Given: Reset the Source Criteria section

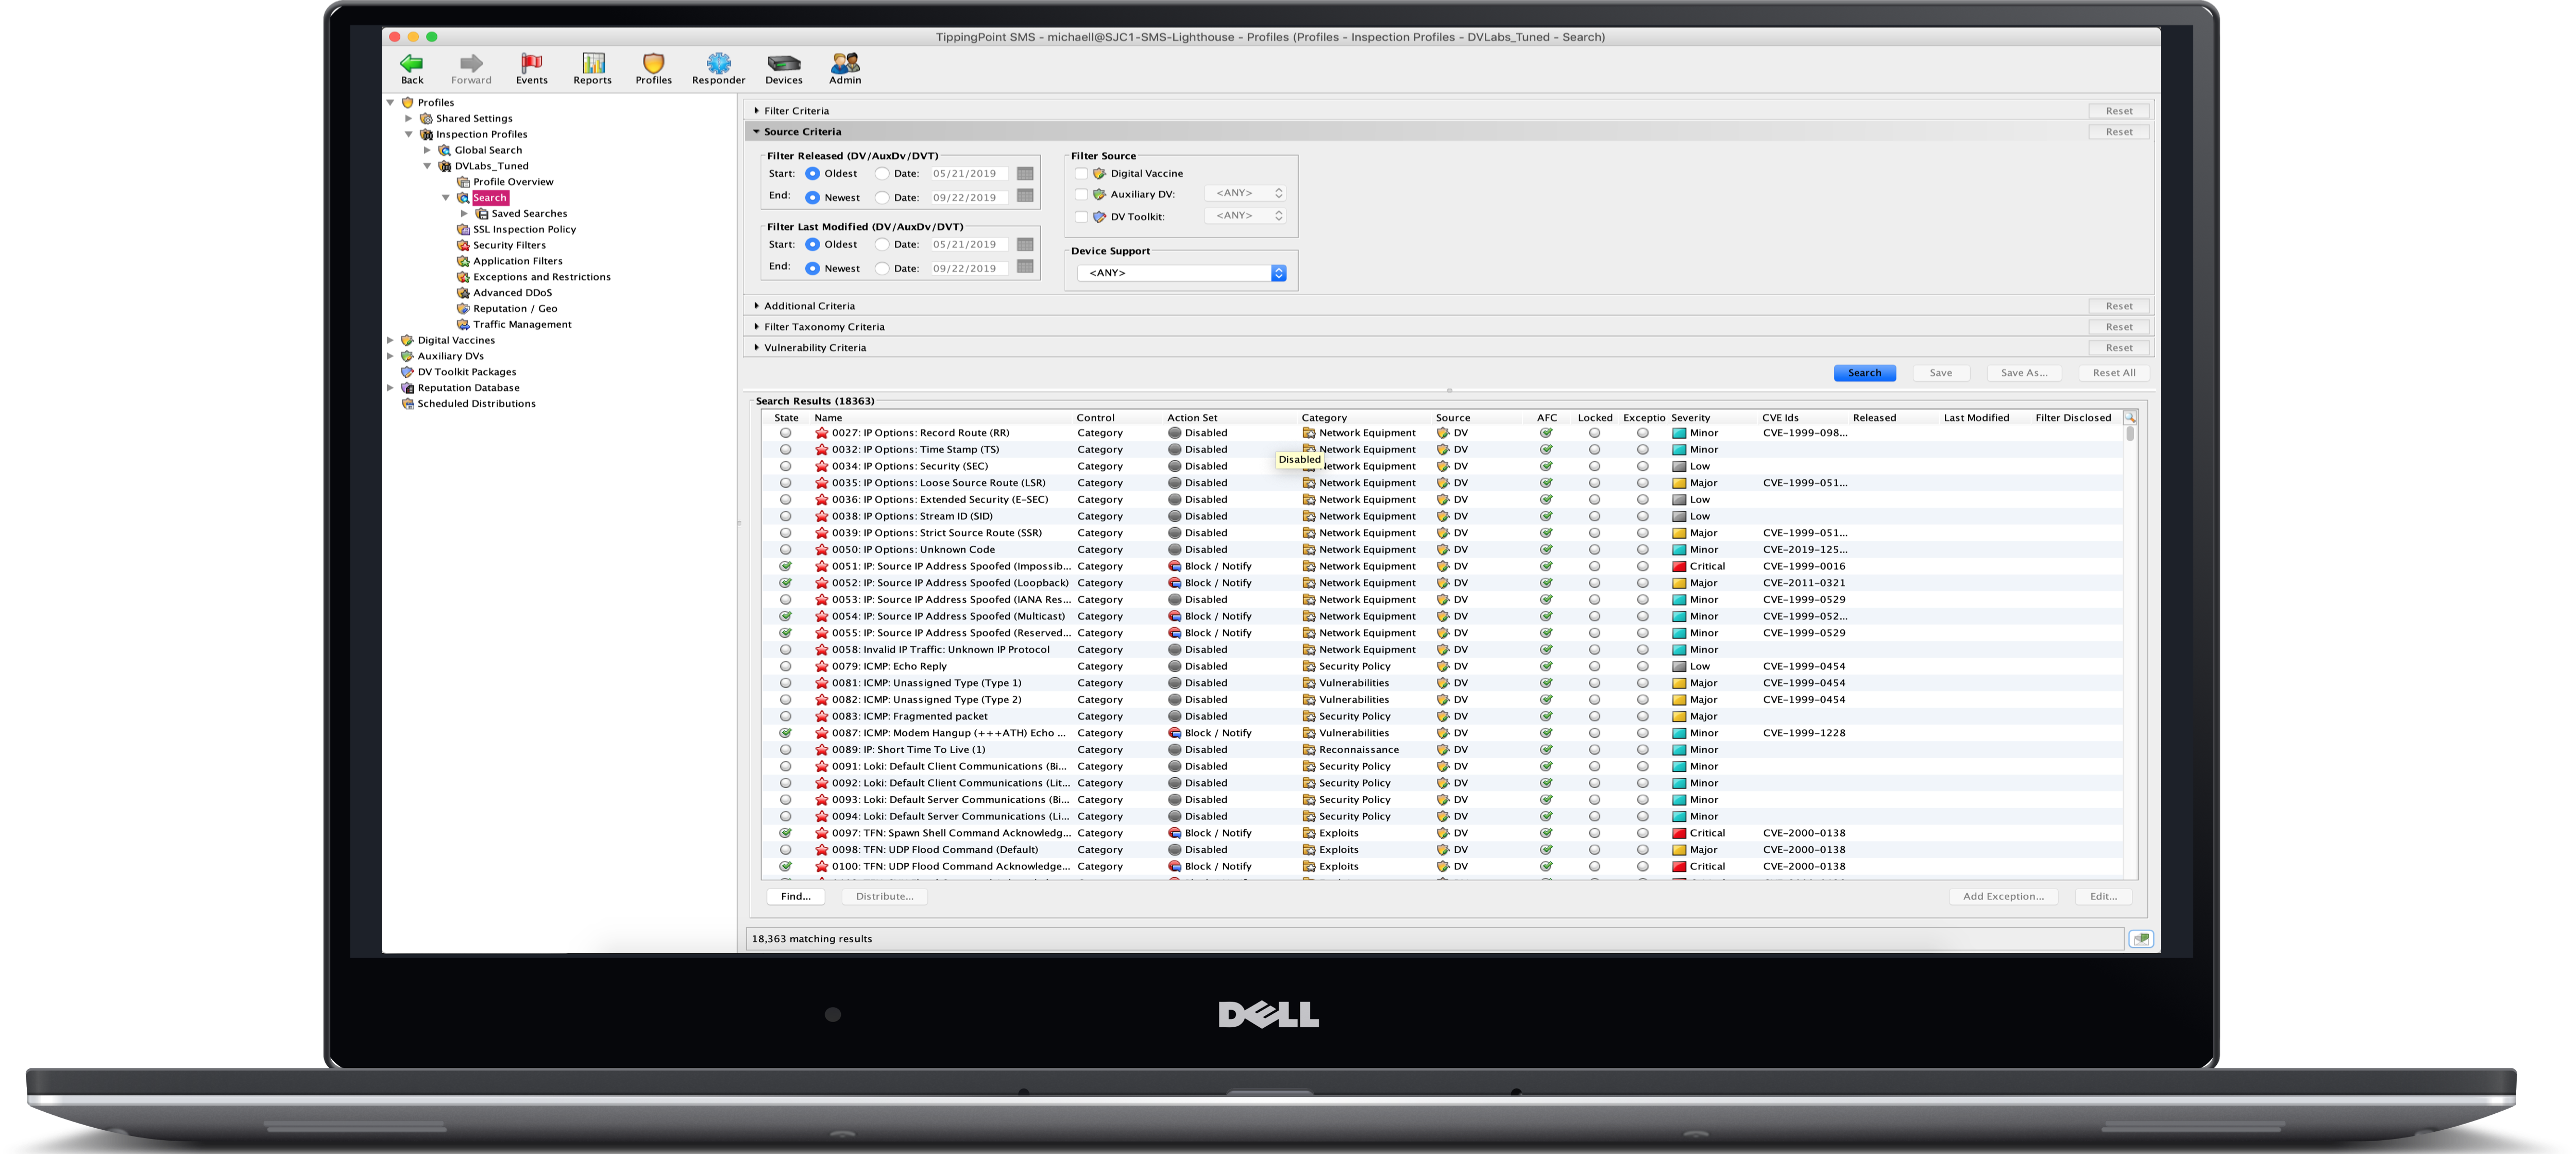Looking at the screenshot, I should 2119,131.
